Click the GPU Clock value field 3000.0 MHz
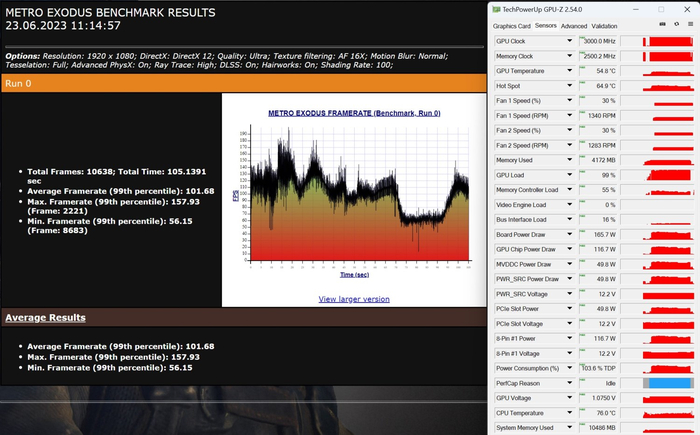This screenshot has width=700, height=435. pos(597,42)
